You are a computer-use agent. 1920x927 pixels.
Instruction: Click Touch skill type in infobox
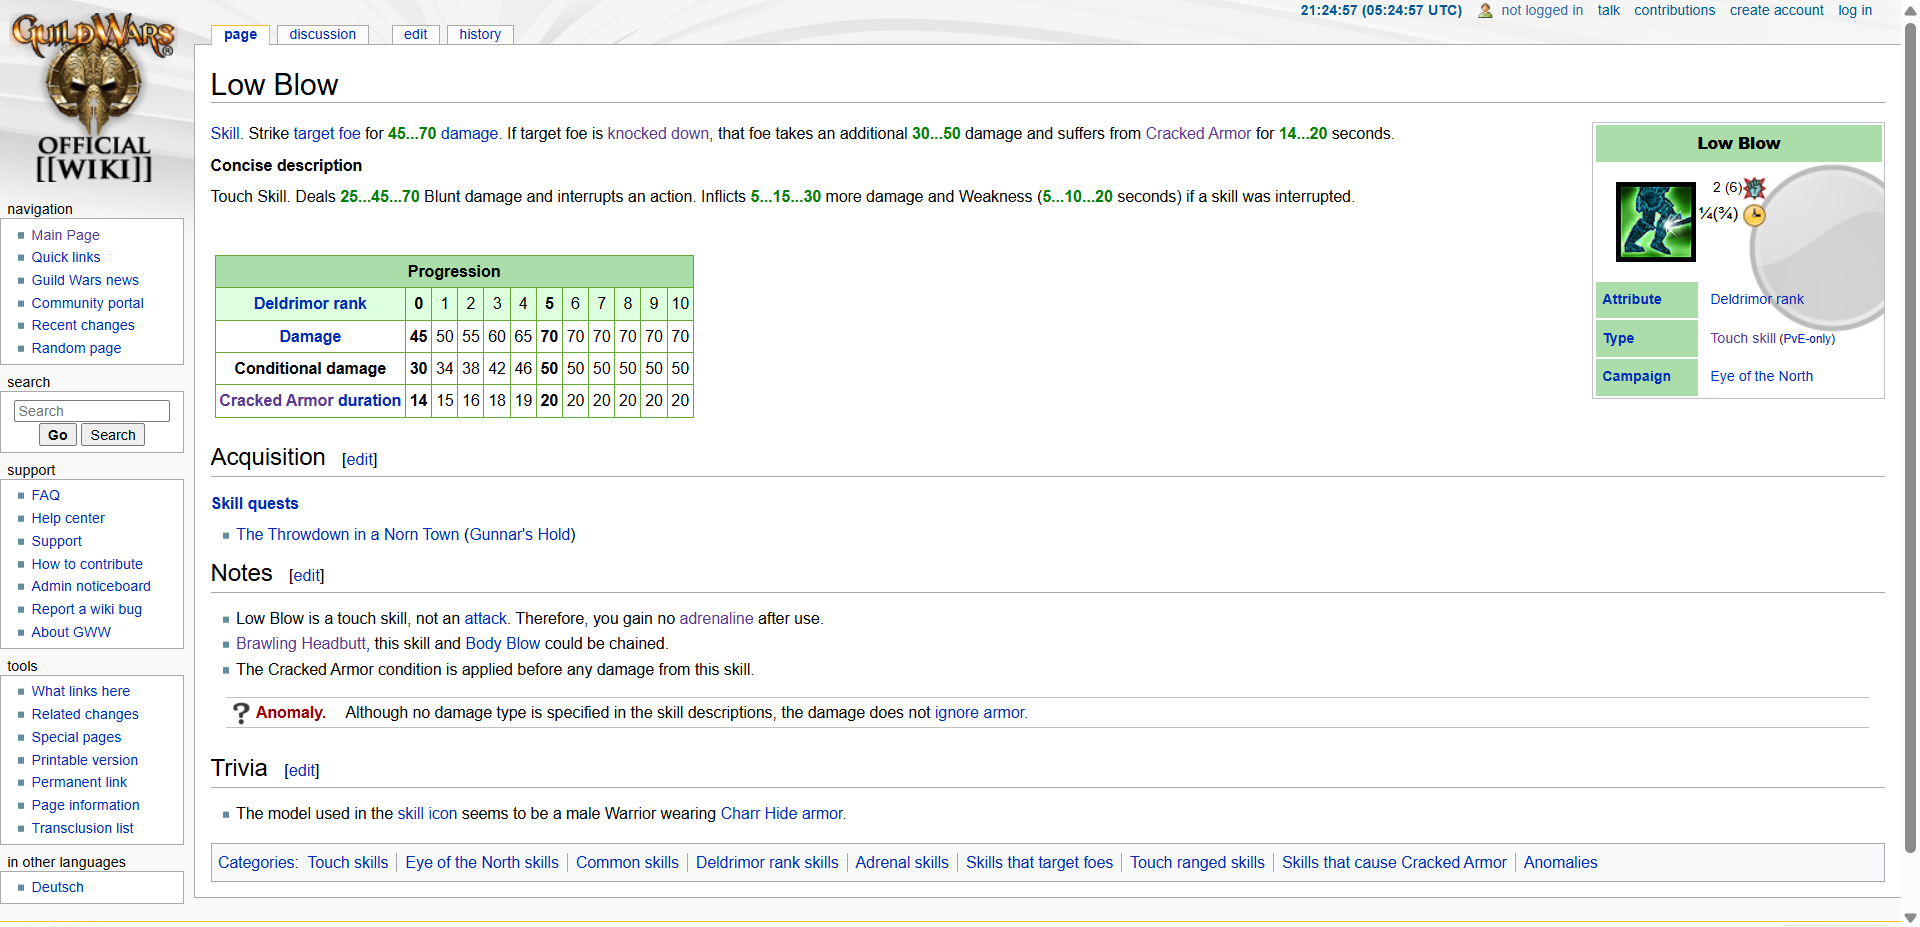(1743, 338)
